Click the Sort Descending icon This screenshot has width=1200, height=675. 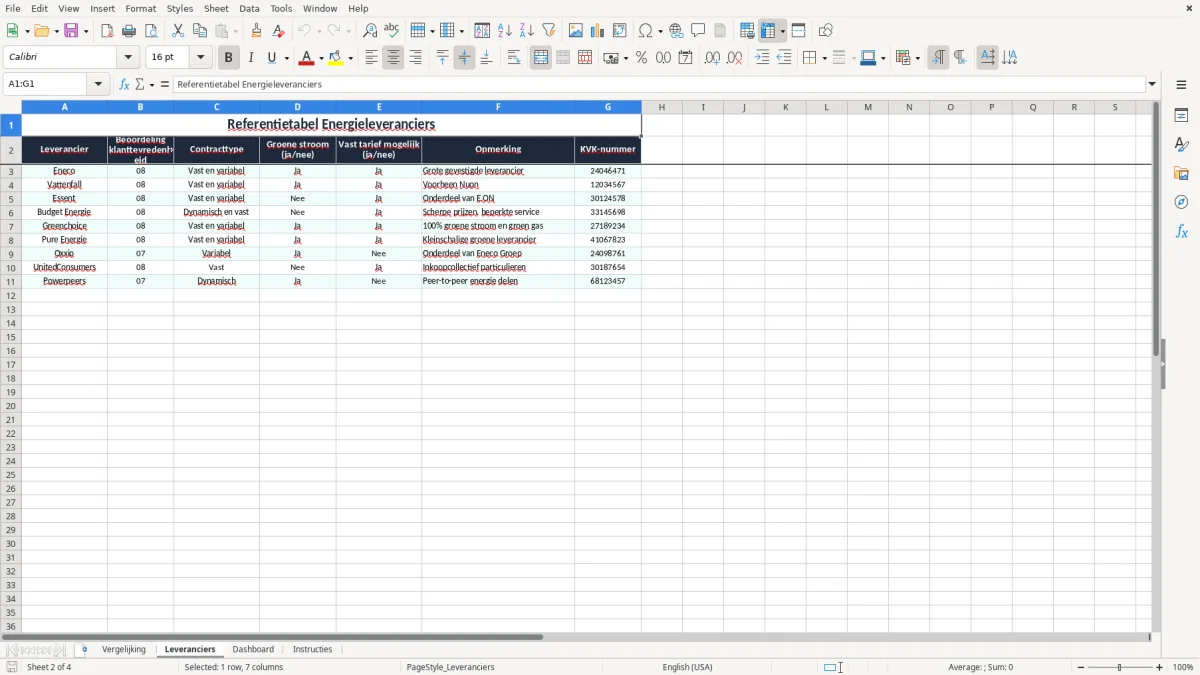(527, 31)
